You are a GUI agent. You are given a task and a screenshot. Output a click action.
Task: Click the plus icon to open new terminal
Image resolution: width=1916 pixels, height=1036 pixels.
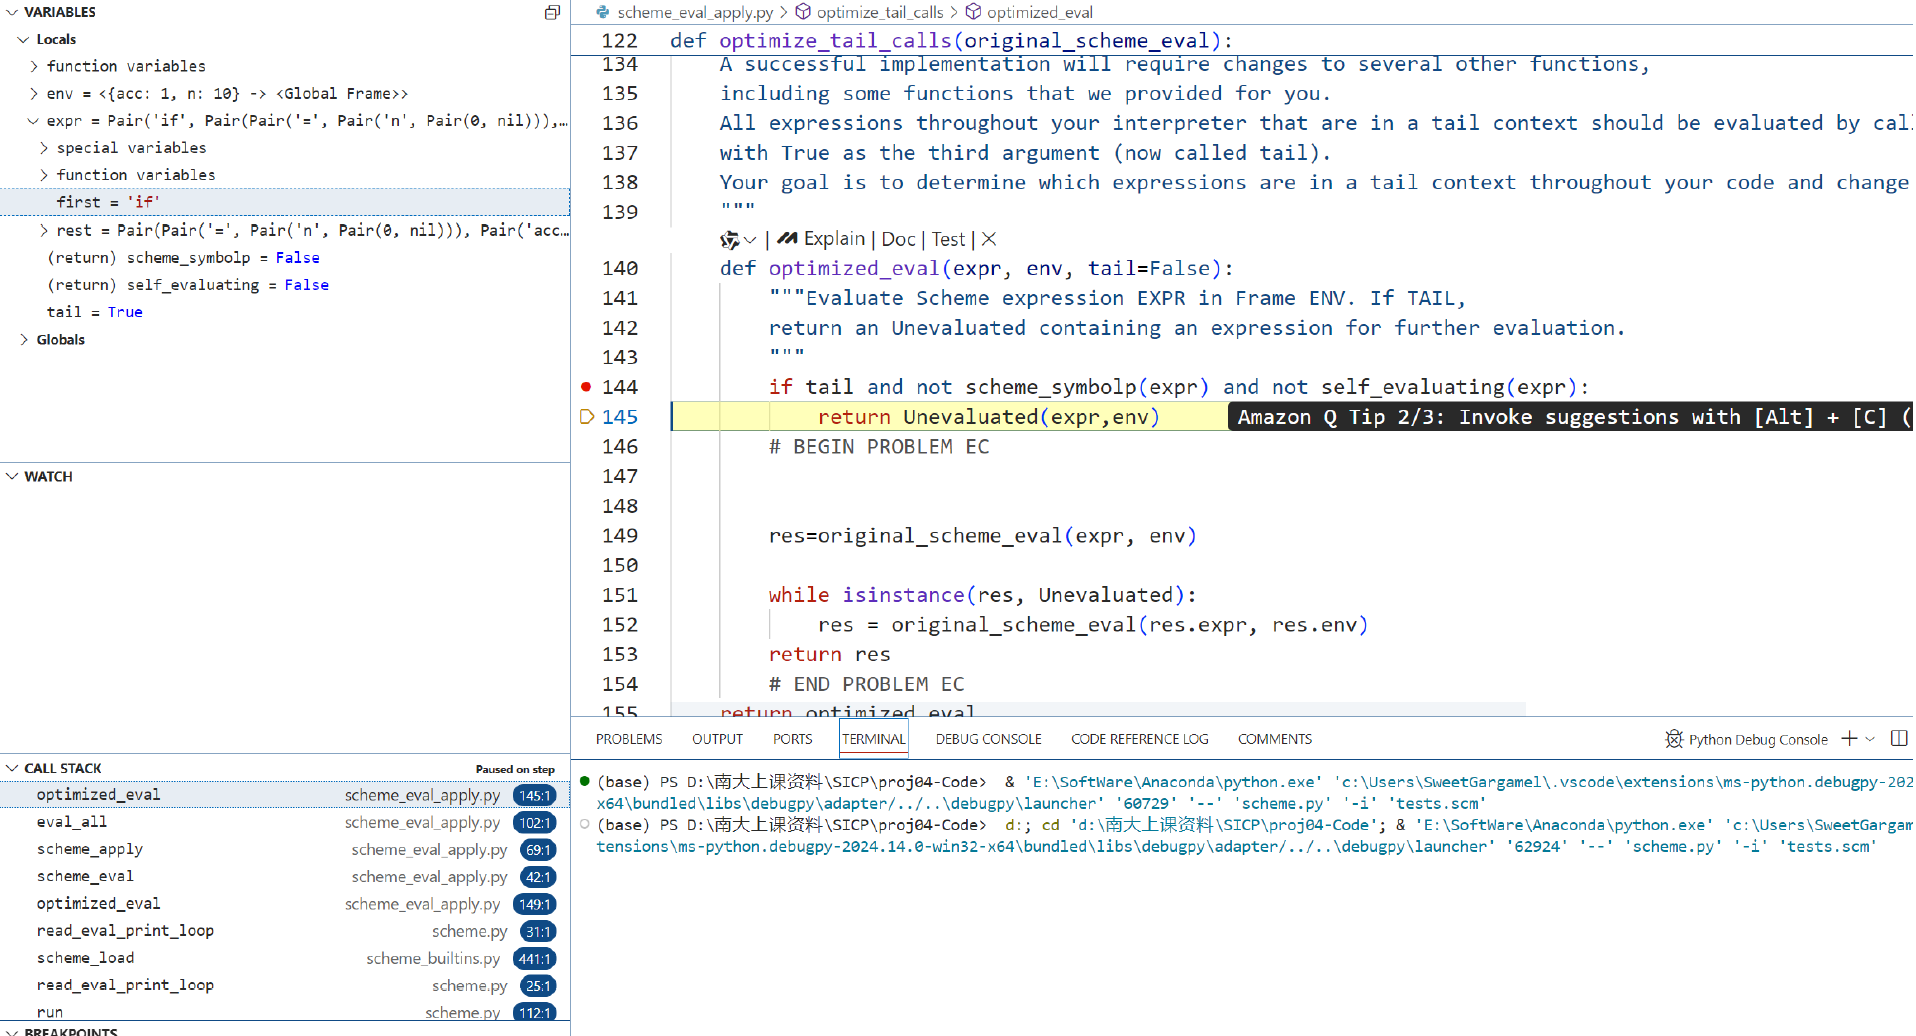click(x=1849, y=739)
